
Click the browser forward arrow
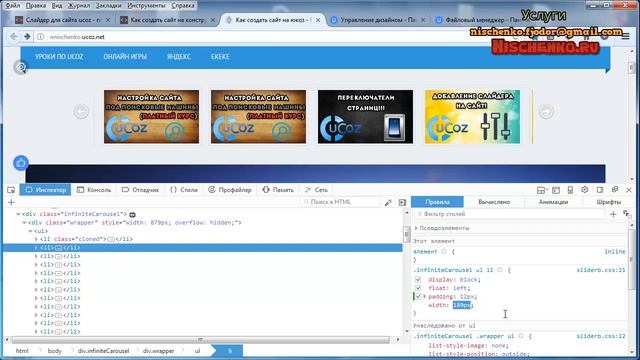pyautogui.click(x=27, y=37)
